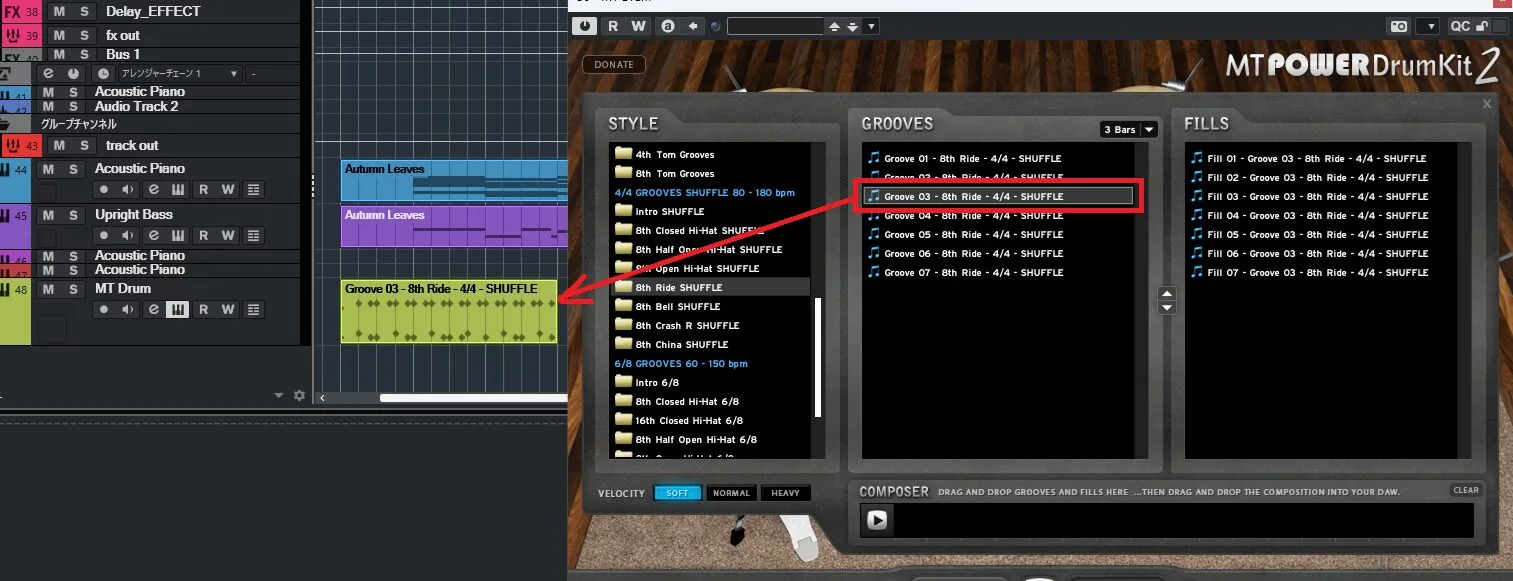The width and height of the screenshot is (1513, 581).
Task: Solo the track out channel 43
Action: pos(84,145)
